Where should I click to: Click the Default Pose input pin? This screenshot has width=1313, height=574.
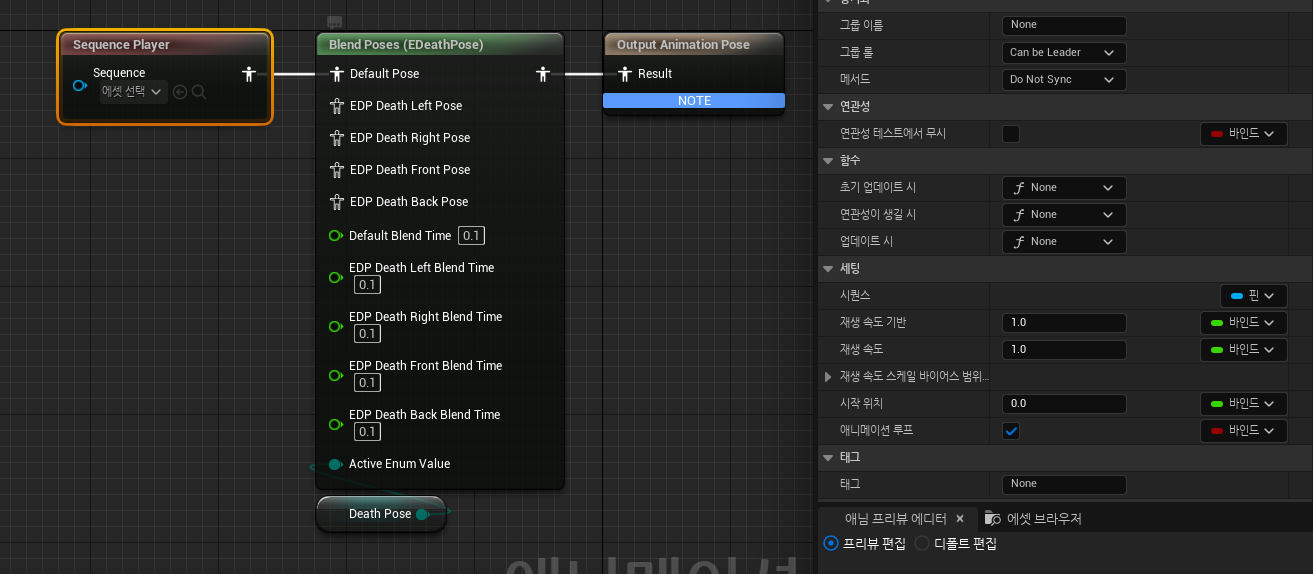(336, 74)
